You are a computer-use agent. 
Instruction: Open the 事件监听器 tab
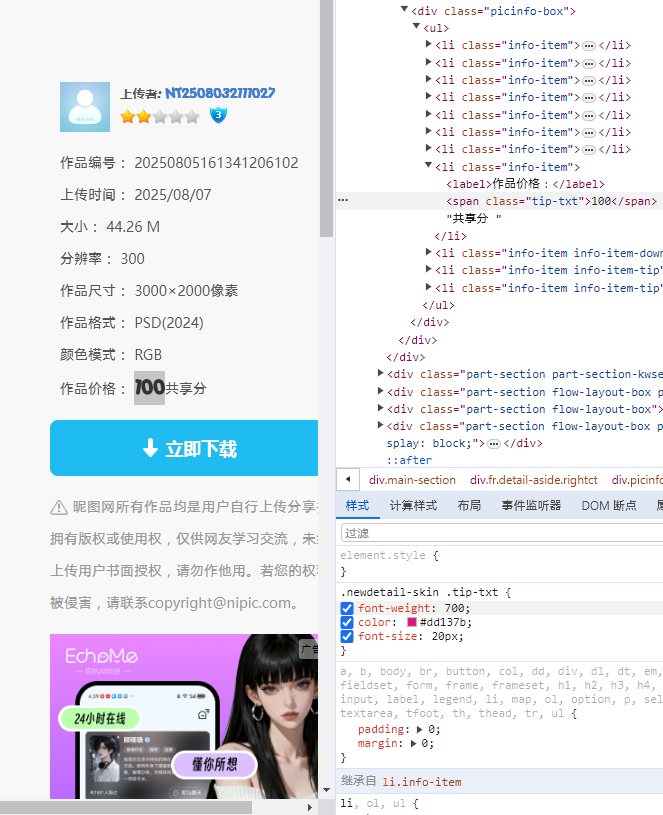click(x=531, y=506)
